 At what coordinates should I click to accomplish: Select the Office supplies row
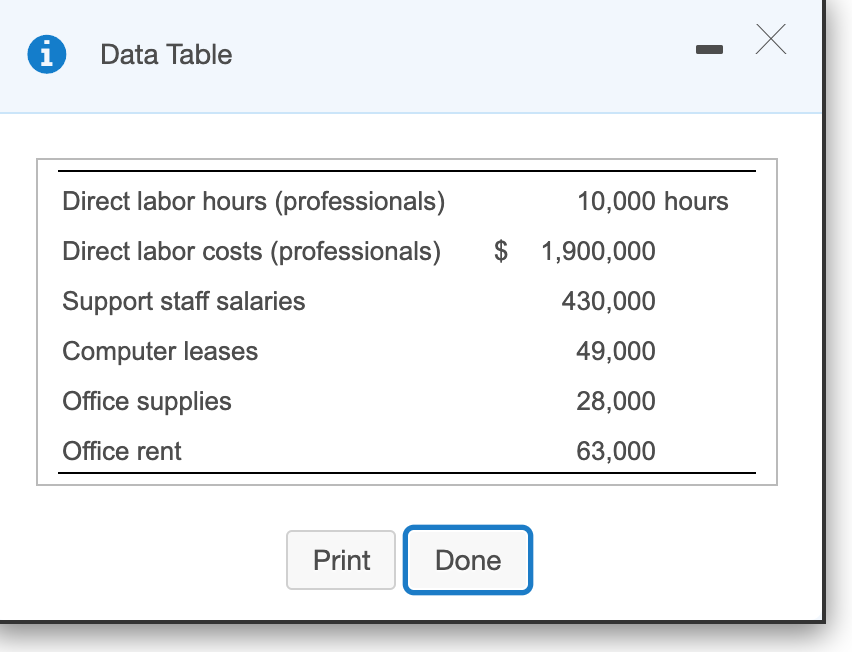click(x=147, y=401)
